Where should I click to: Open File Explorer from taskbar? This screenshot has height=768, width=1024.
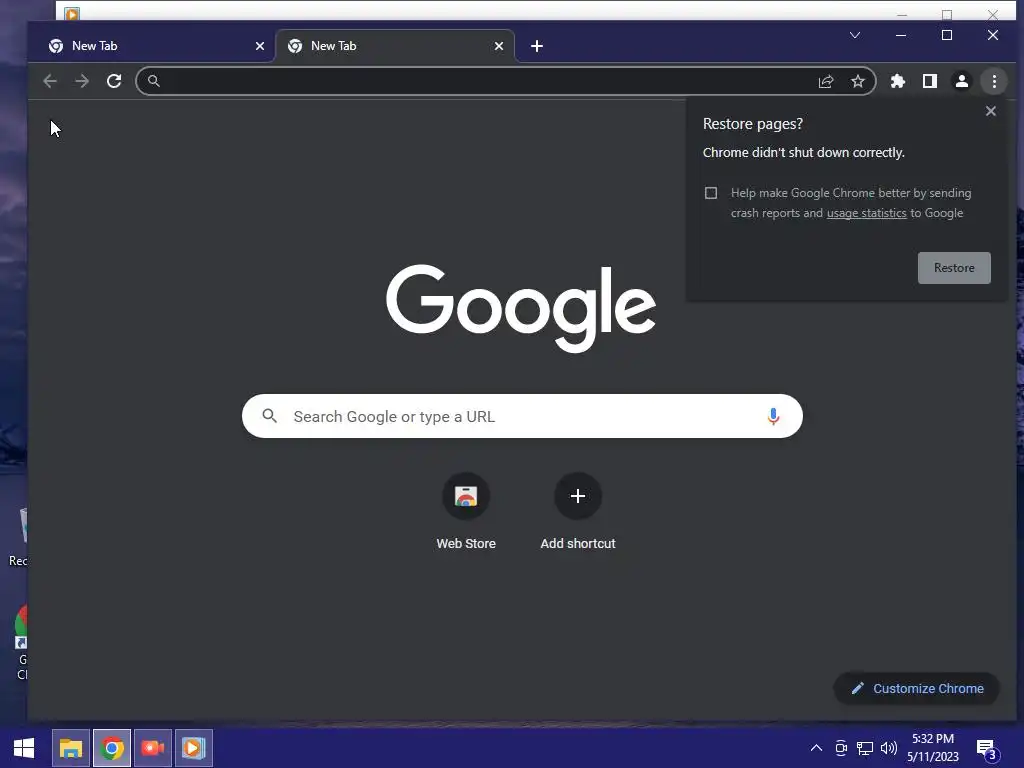(x=71, y=748)
